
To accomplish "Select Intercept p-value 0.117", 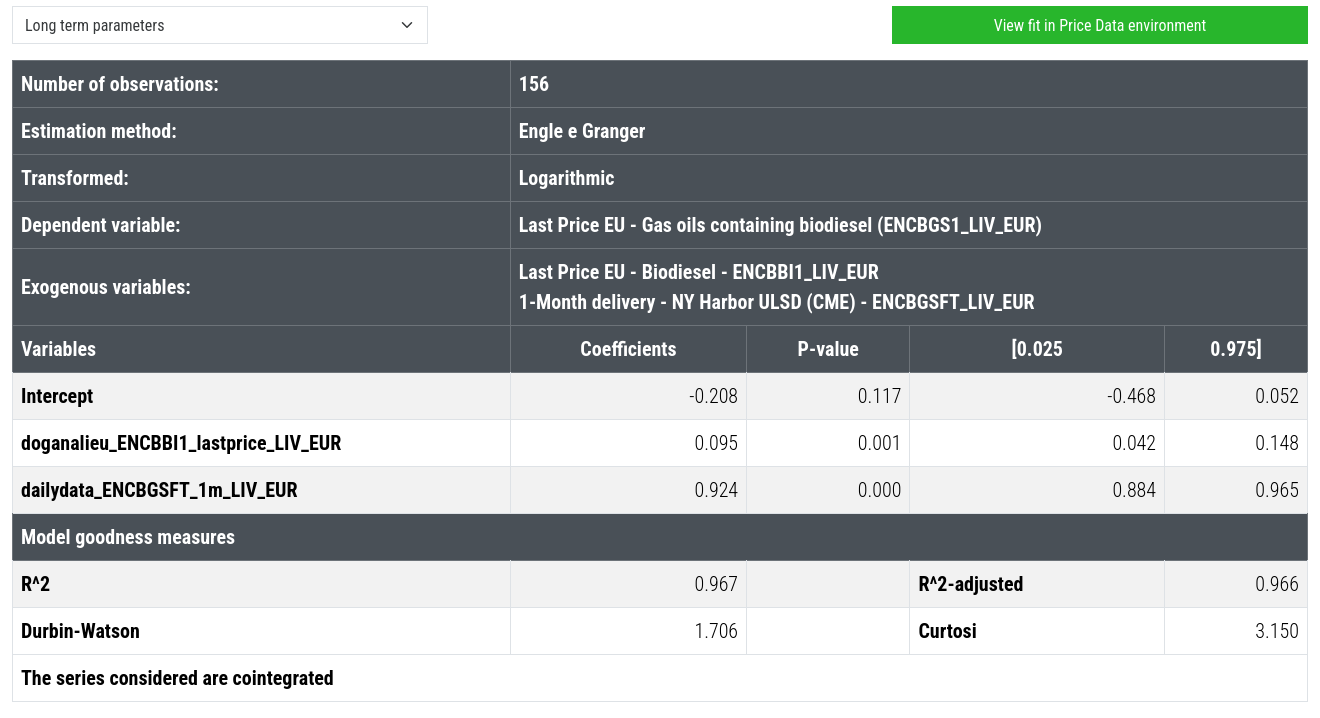I will tap(879, 396).
